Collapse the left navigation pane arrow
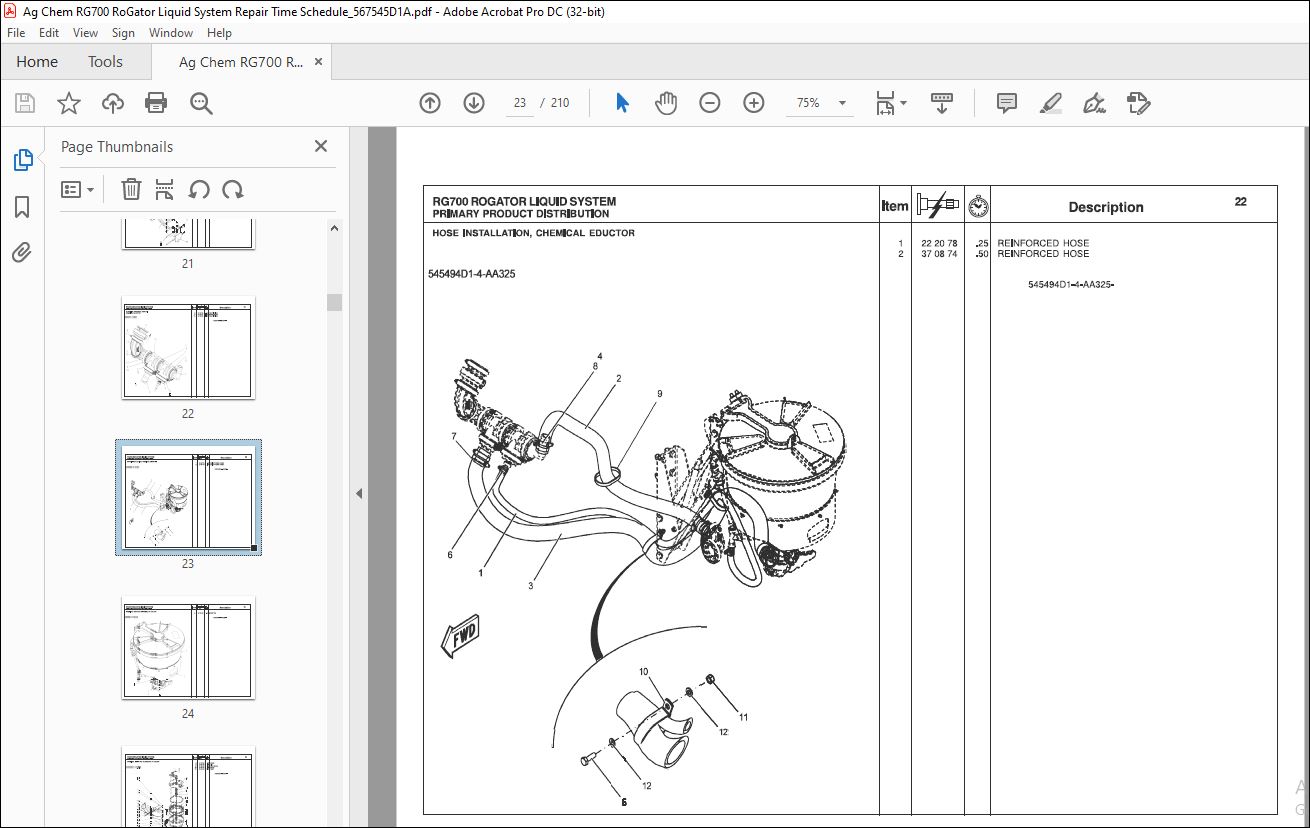This screenshot has width=1310, height=828. click(x=359, y=493)
